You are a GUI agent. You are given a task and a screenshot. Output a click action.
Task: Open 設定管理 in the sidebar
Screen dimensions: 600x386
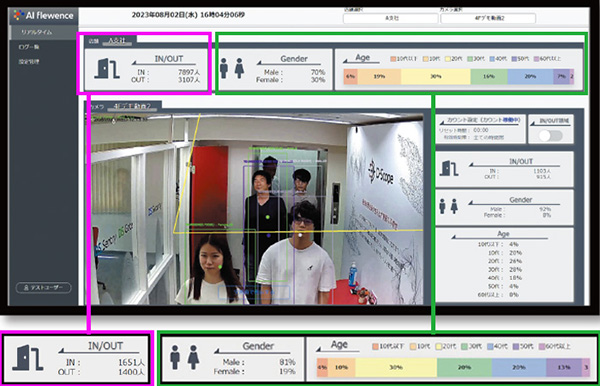click(x=29, y=62)
